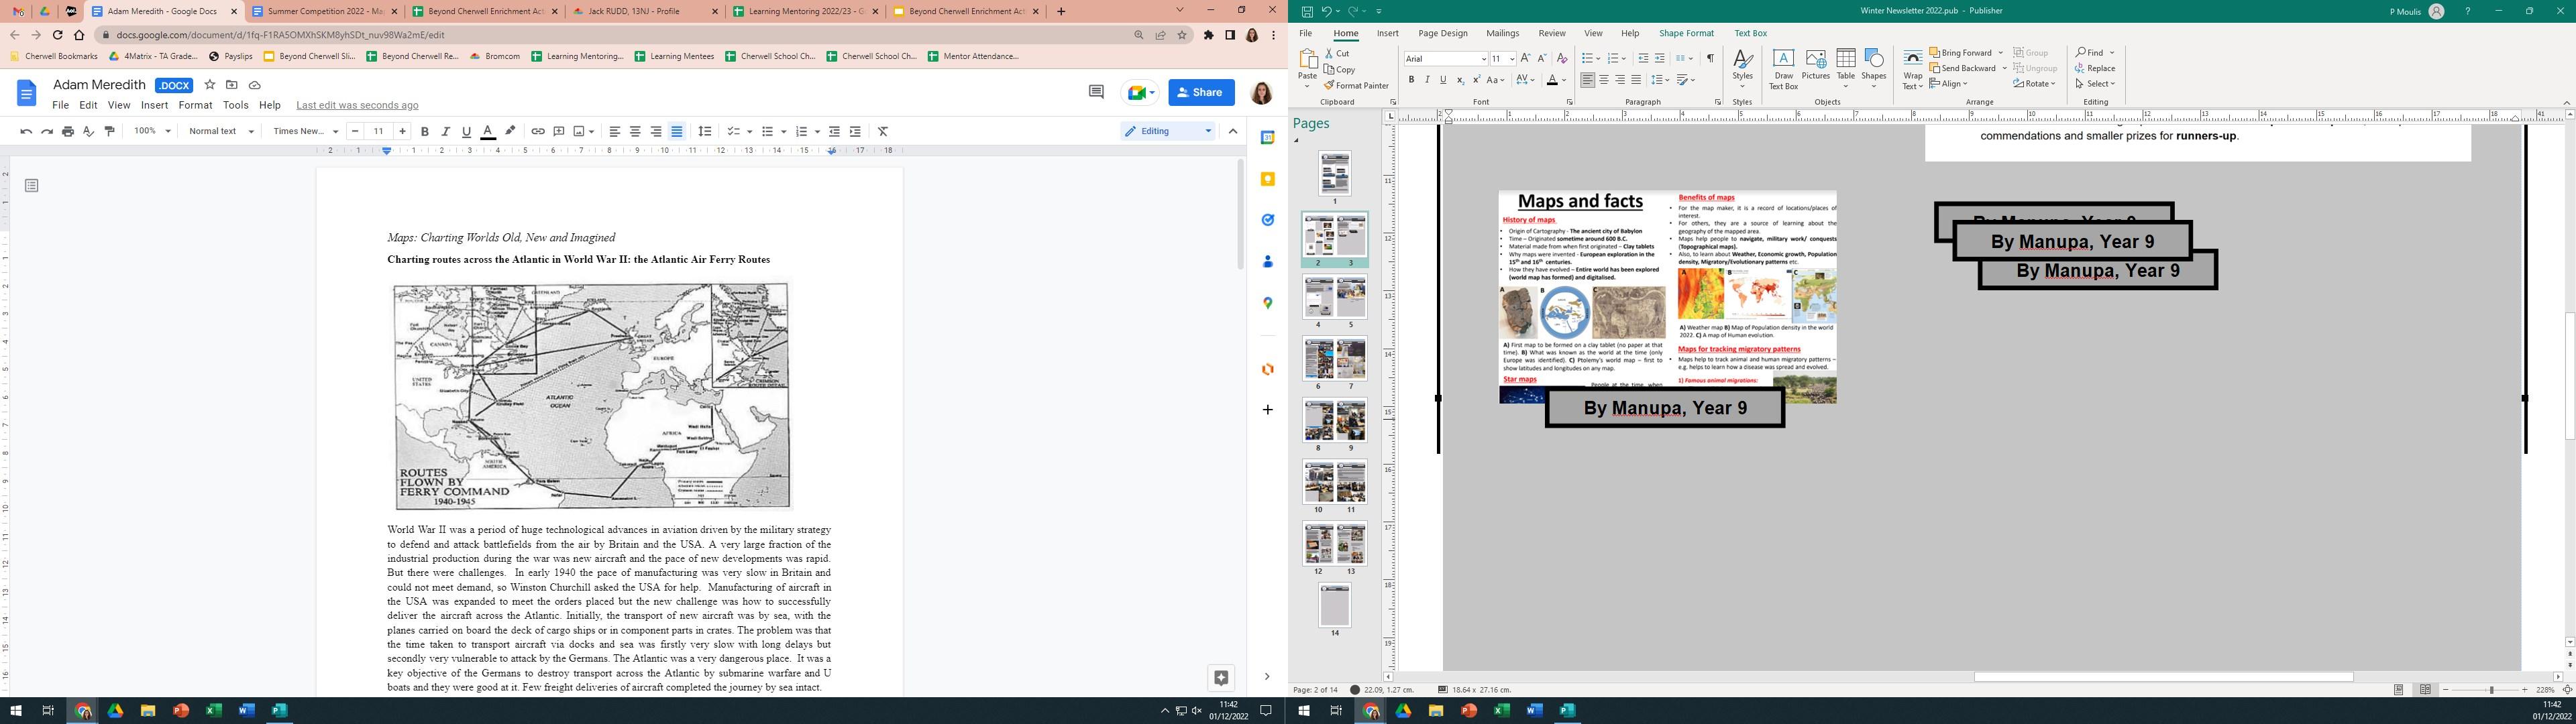
Task: Open the Docs comment history icon
Action: point(1096,92)
